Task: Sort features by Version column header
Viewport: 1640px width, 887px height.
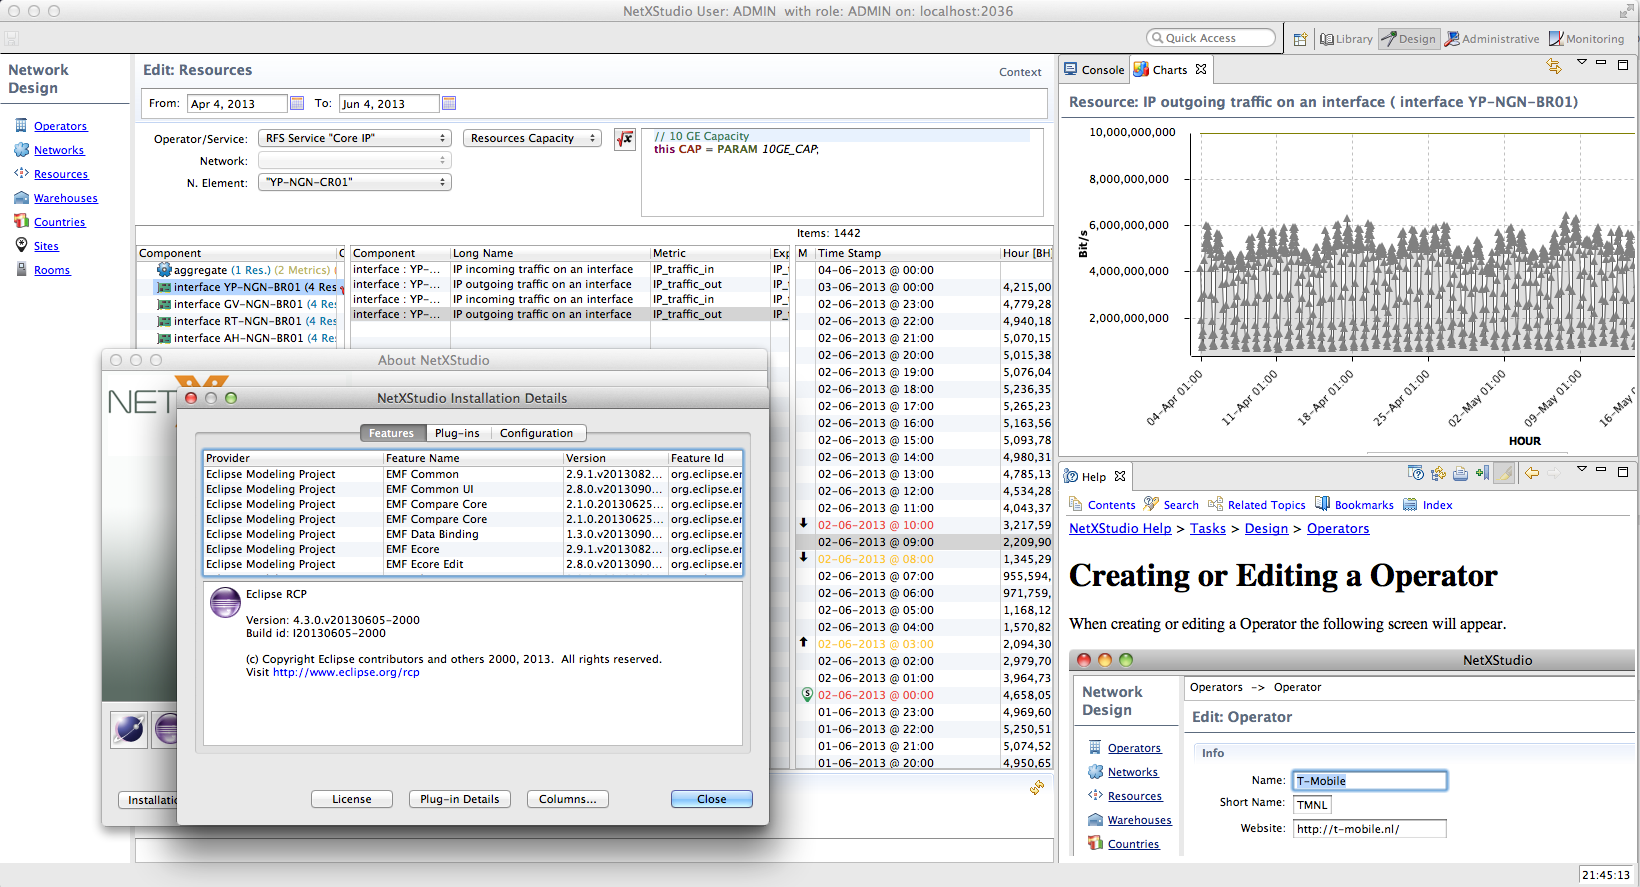Action: 615,458
